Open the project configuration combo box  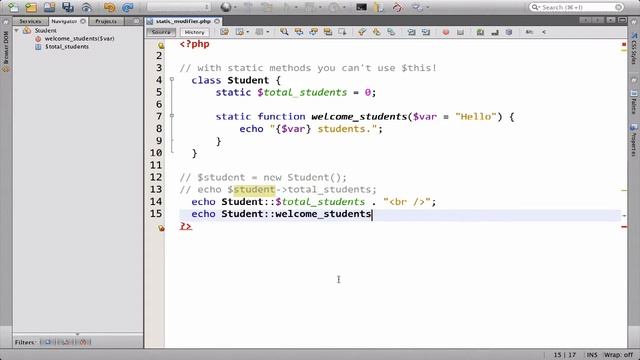(x=178, y=7)
